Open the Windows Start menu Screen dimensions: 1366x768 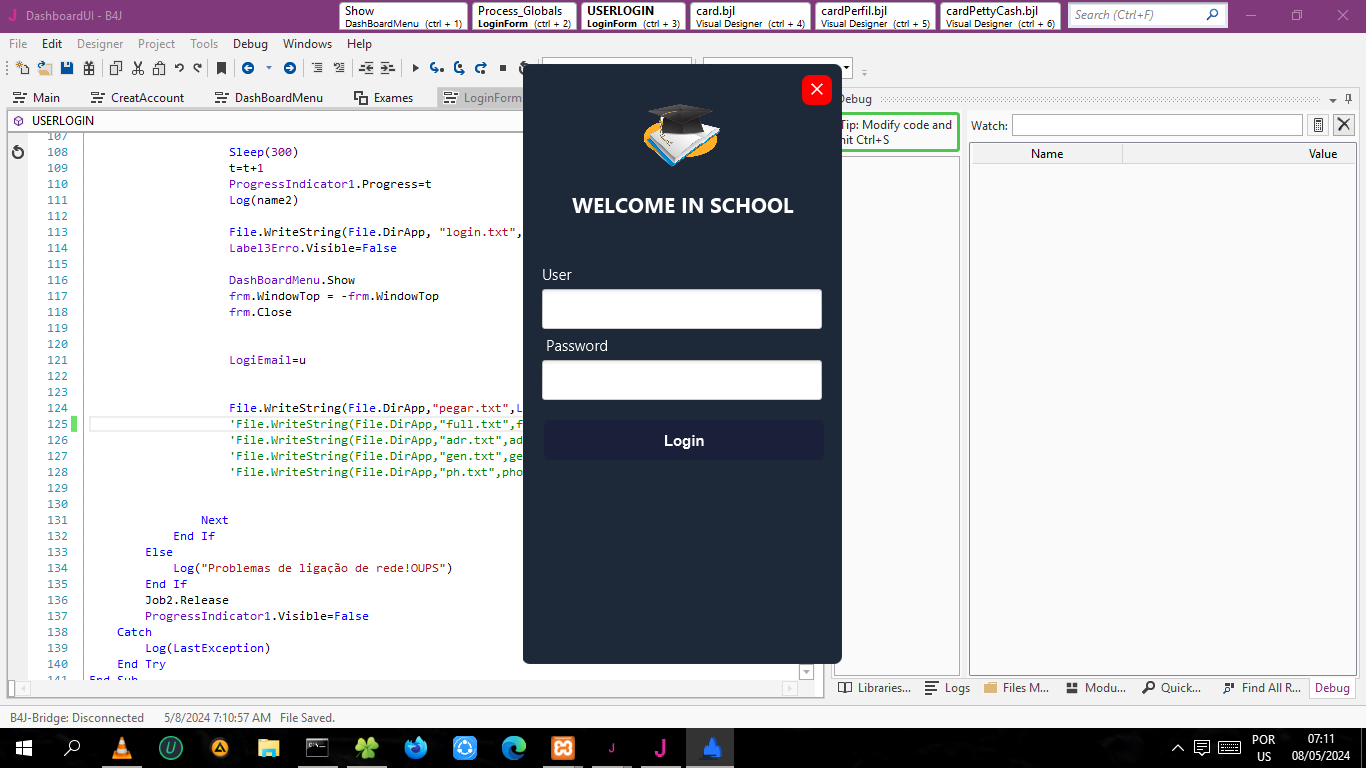click(23, 748)
